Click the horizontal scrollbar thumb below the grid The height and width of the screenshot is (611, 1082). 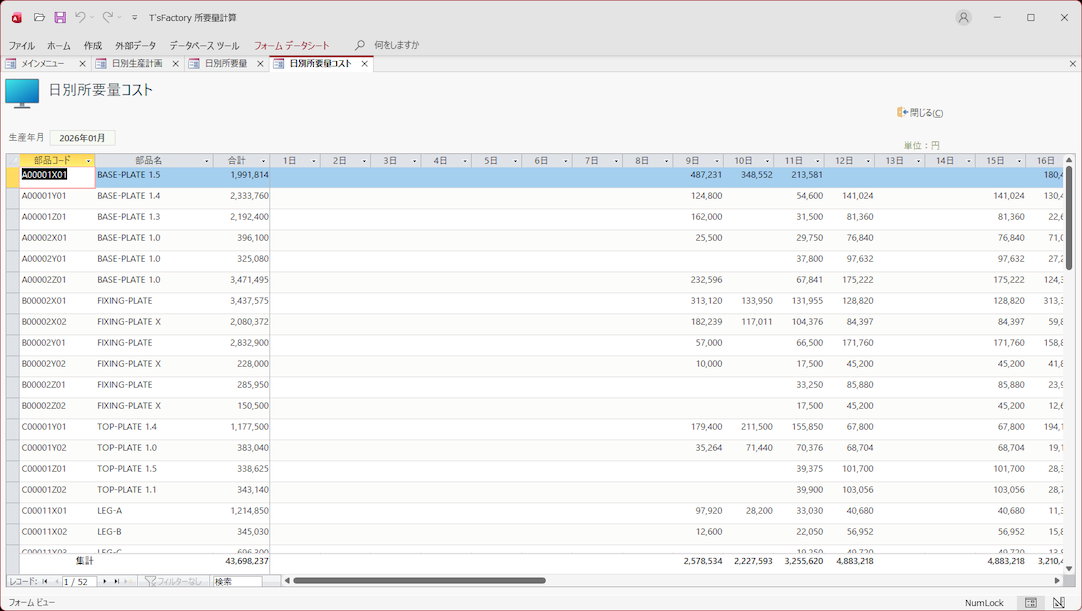(419, 581)
